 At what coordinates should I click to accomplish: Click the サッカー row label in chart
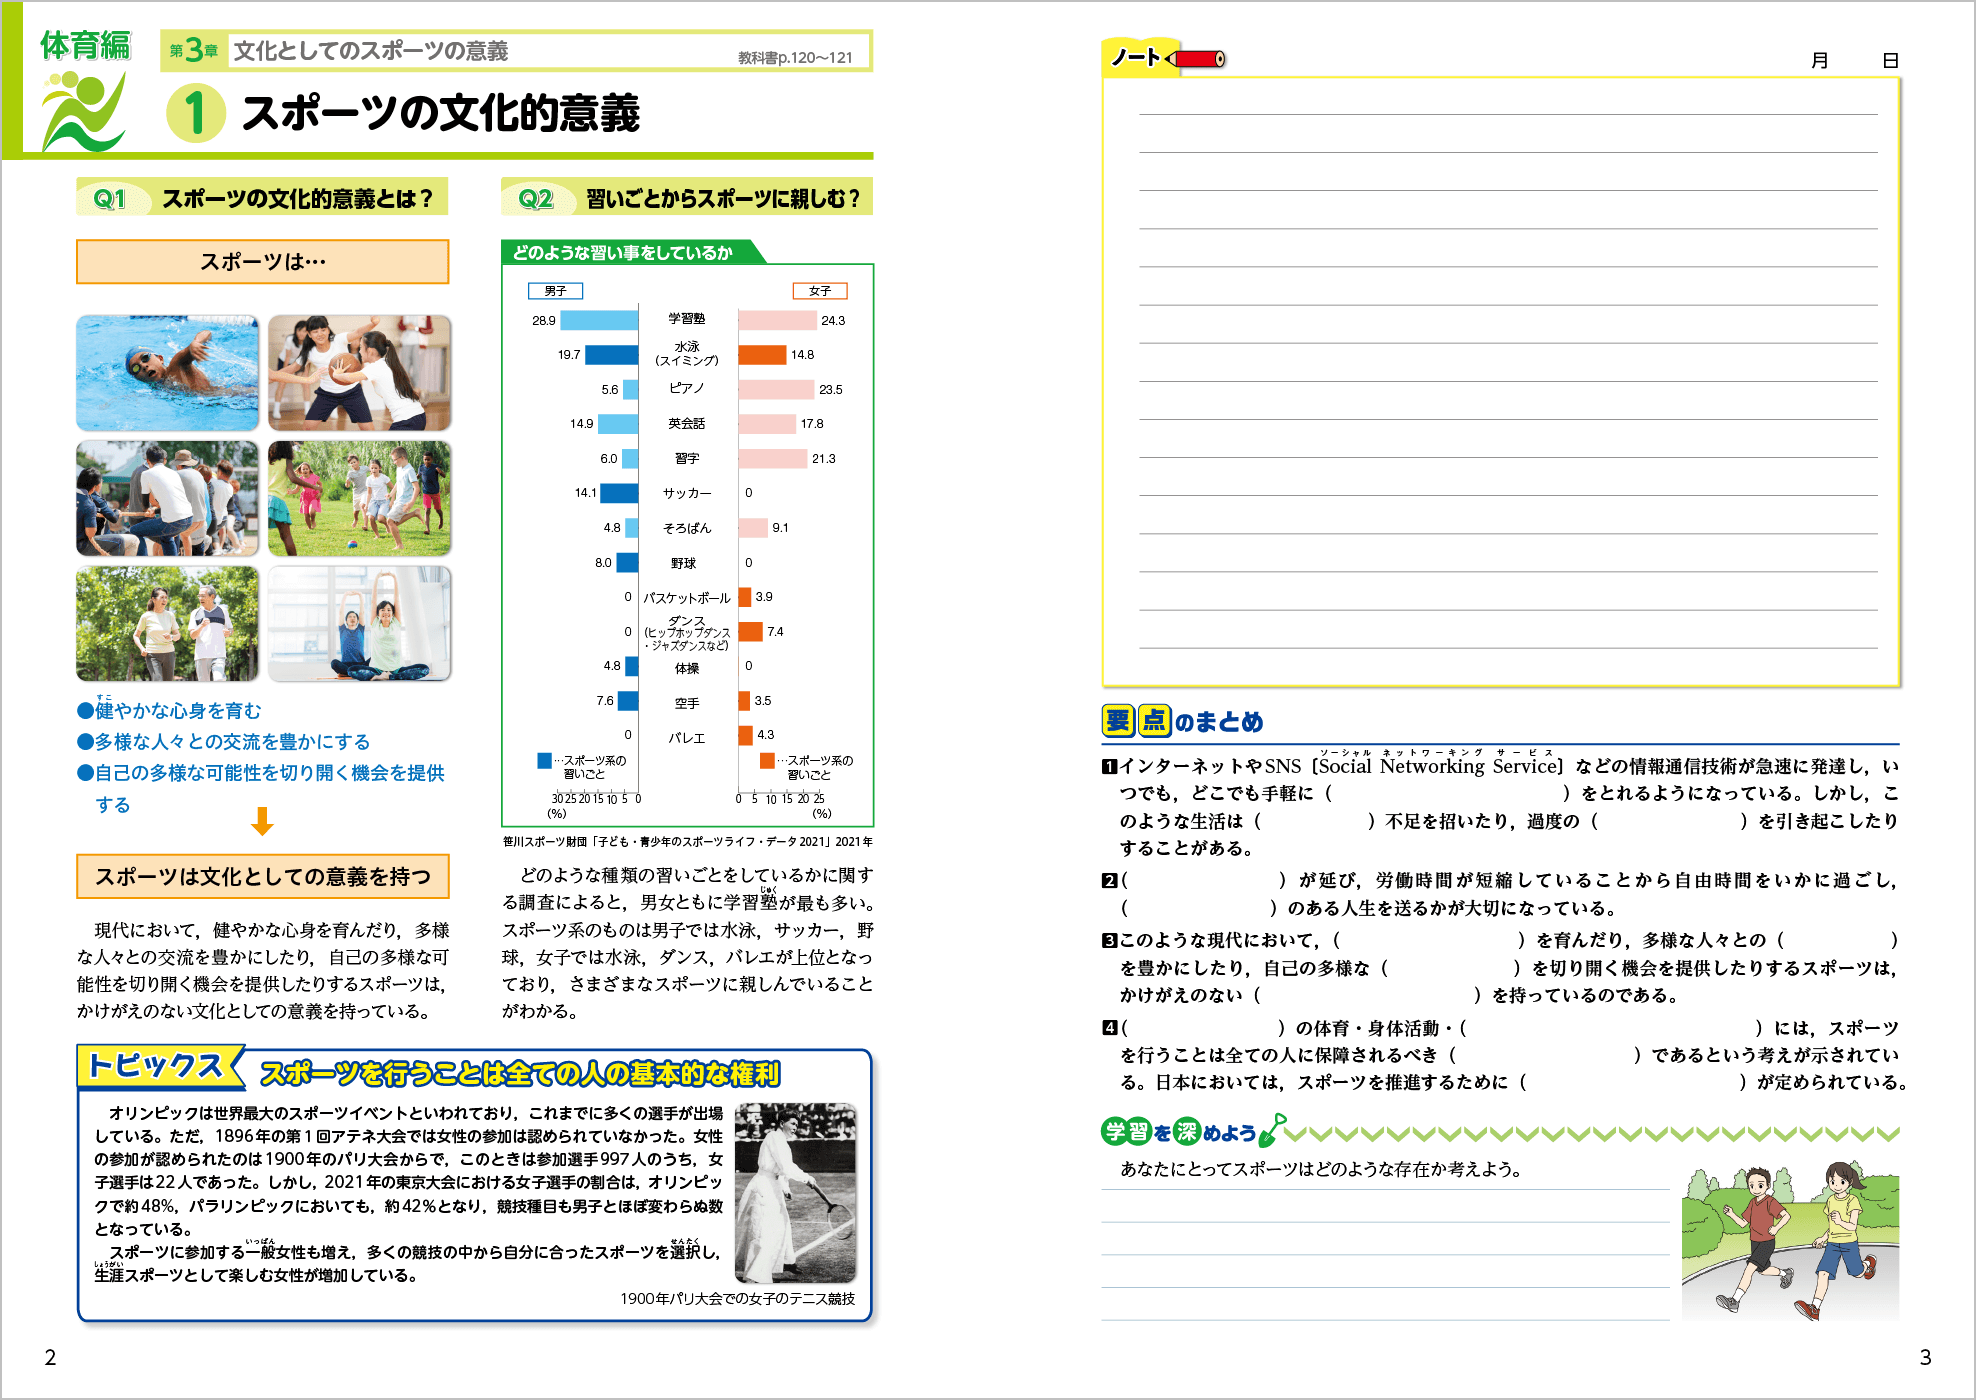point(687,493)
